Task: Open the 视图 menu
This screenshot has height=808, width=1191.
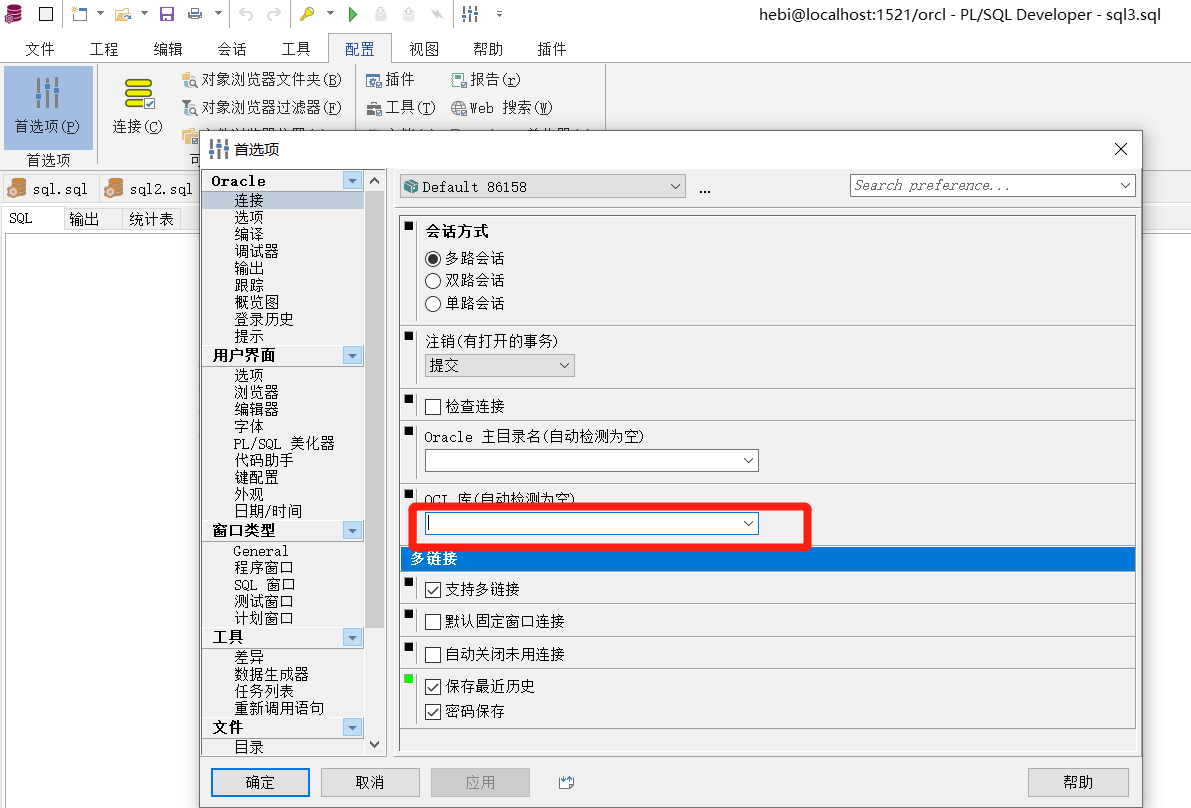Action: [x=423, y=47]
